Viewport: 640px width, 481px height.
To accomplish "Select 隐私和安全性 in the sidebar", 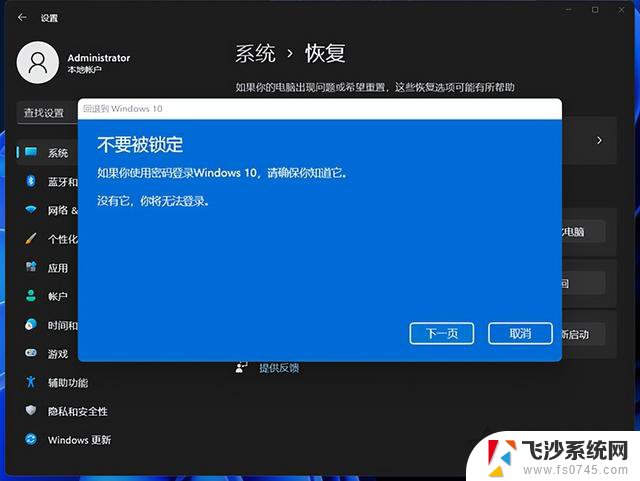I will [x=78, y=411].
